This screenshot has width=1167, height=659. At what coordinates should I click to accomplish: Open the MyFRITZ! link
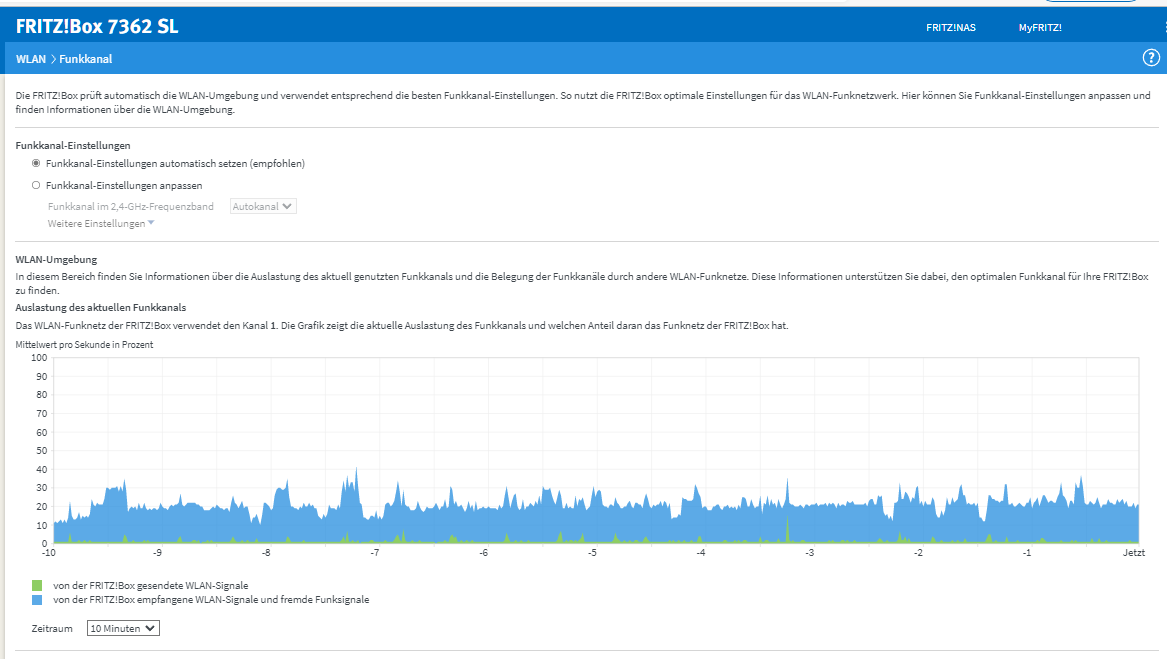tap(1040, 28)
